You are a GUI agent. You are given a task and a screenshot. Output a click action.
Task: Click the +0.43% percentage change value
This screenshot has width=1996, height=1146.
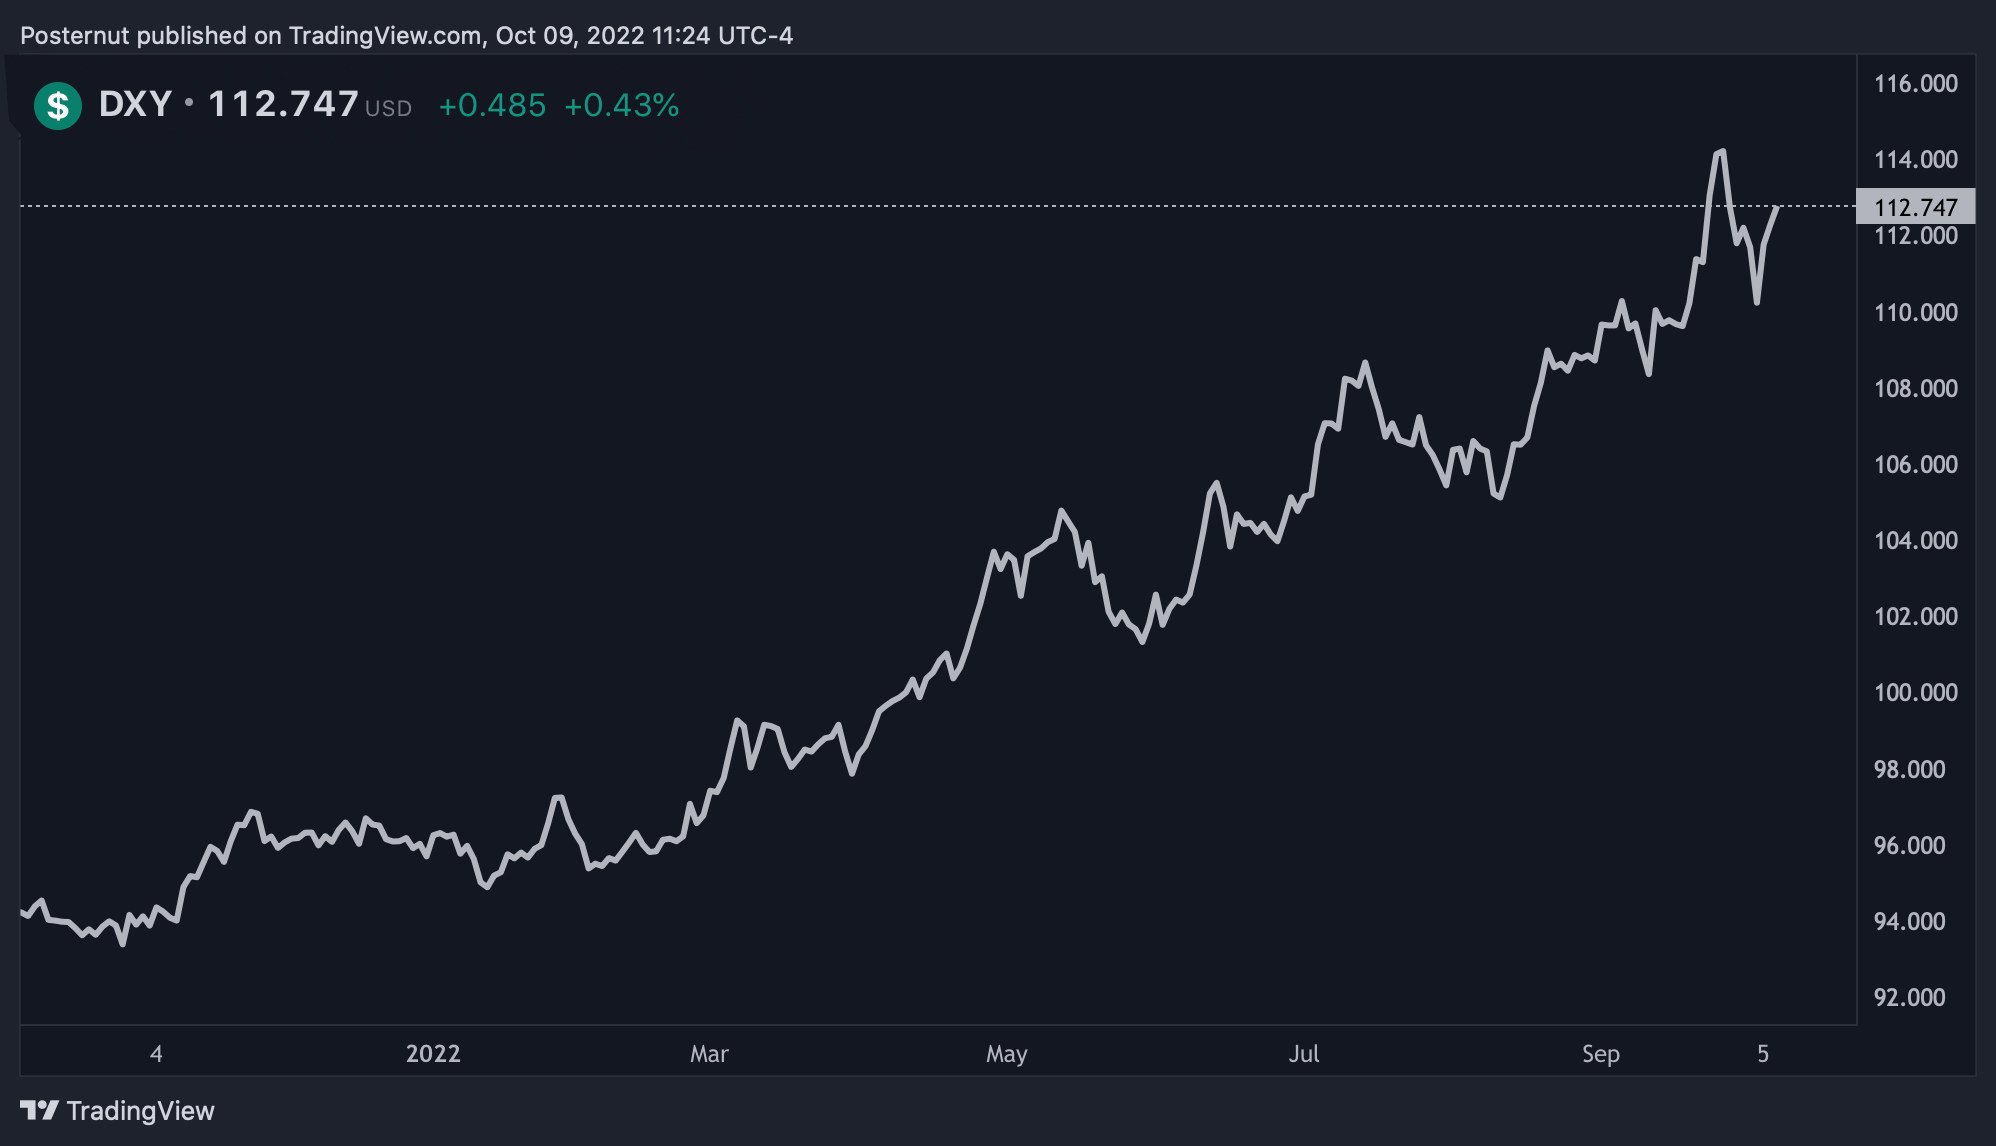[621, 105]
